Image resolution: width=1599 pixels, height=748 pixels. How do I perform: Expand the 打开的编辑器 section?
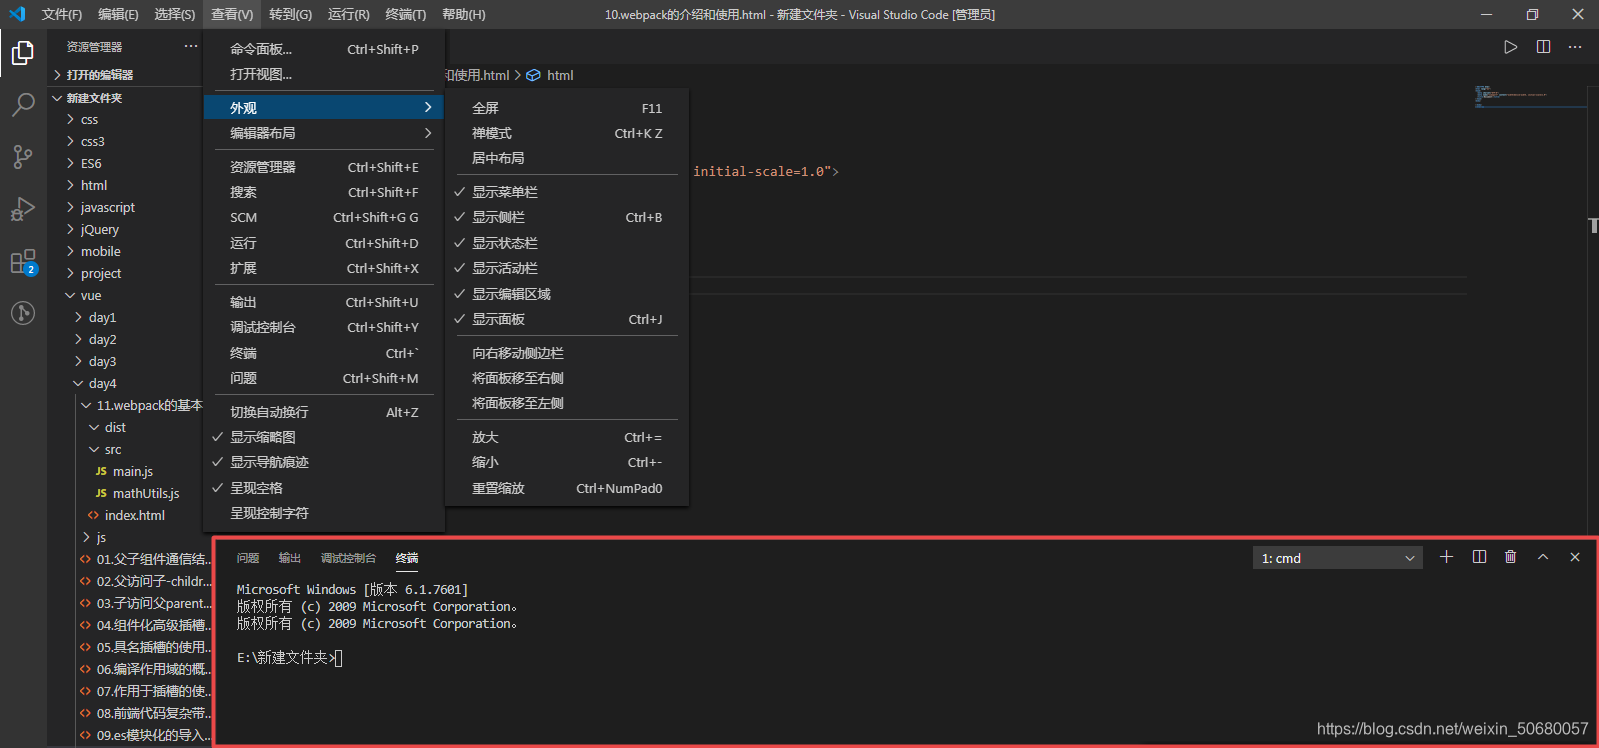[x=100, y=75]
